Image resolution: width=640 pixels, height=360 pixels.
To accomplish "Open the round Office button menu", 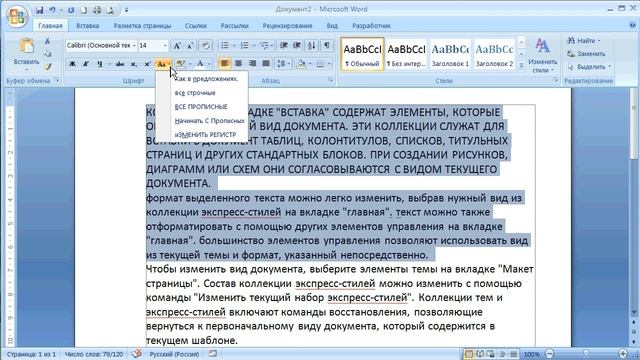I will 17,16.
